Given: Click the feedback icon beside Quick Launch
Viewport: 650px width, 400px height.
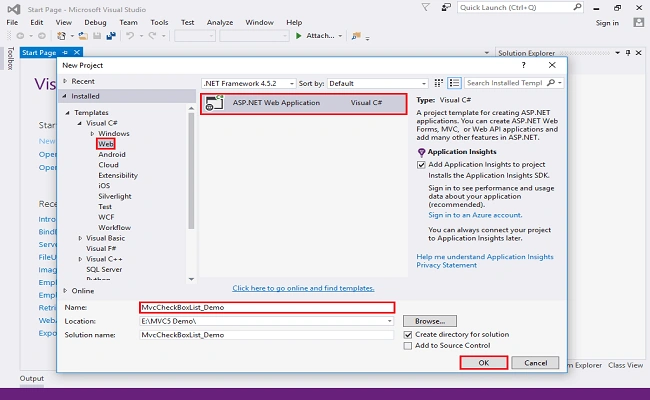Looking at the screenshot, I should (x=446, y=7).
